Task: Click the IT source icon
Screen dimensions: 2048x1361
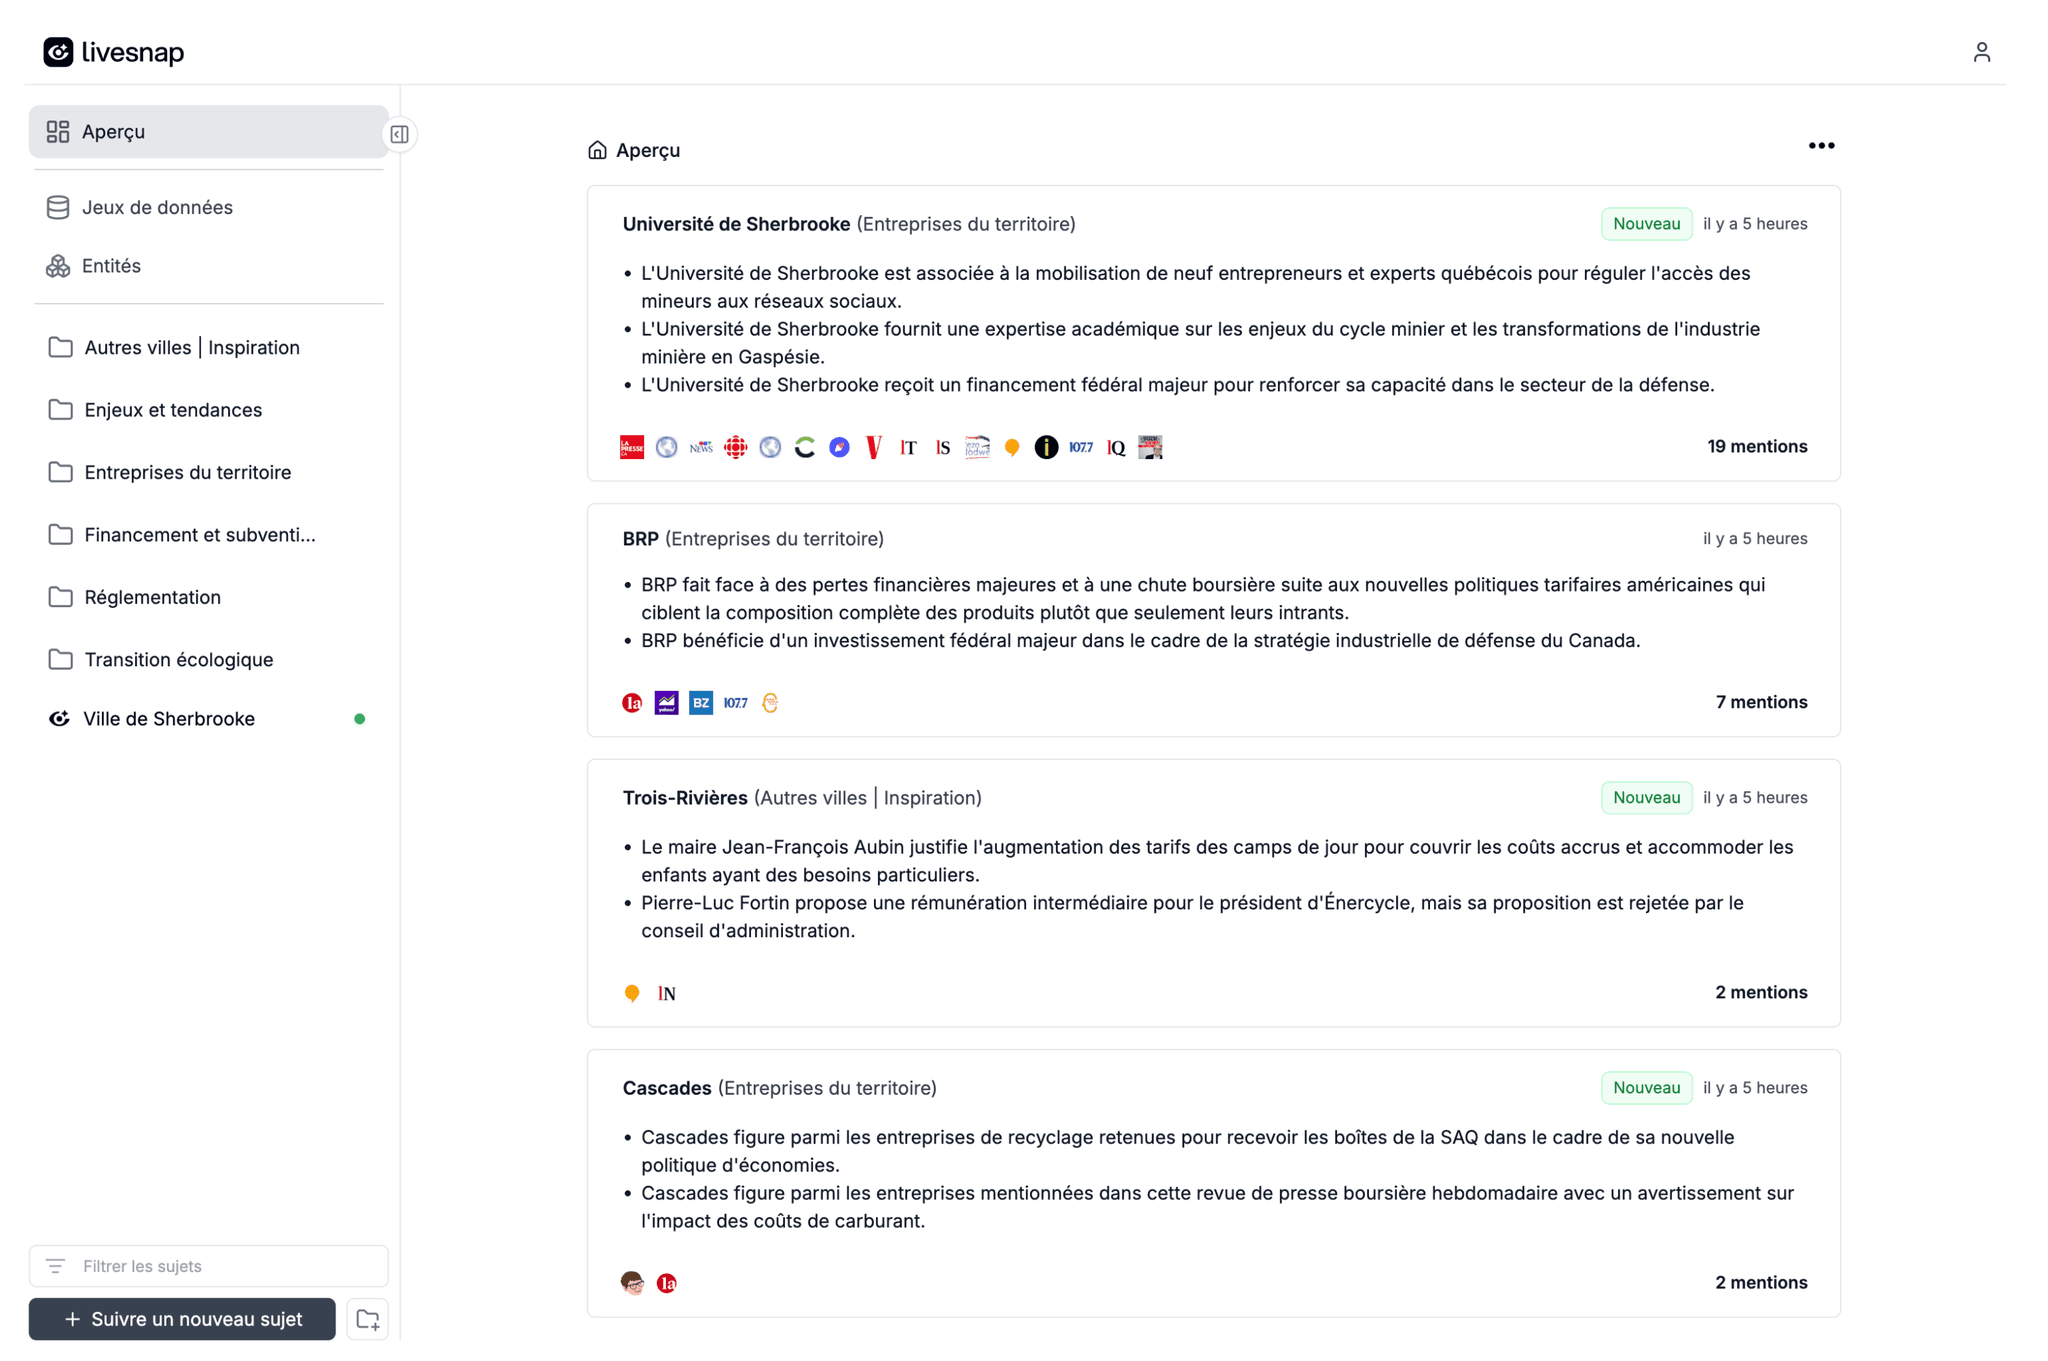Action: pyautogui.click(x=908, y=447)
